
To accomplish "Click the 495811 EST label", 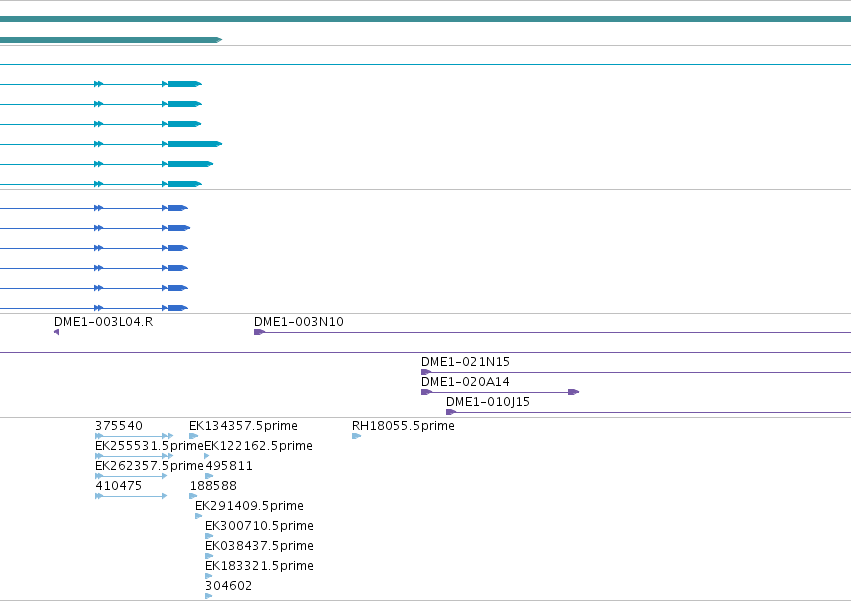I will 228,466.
